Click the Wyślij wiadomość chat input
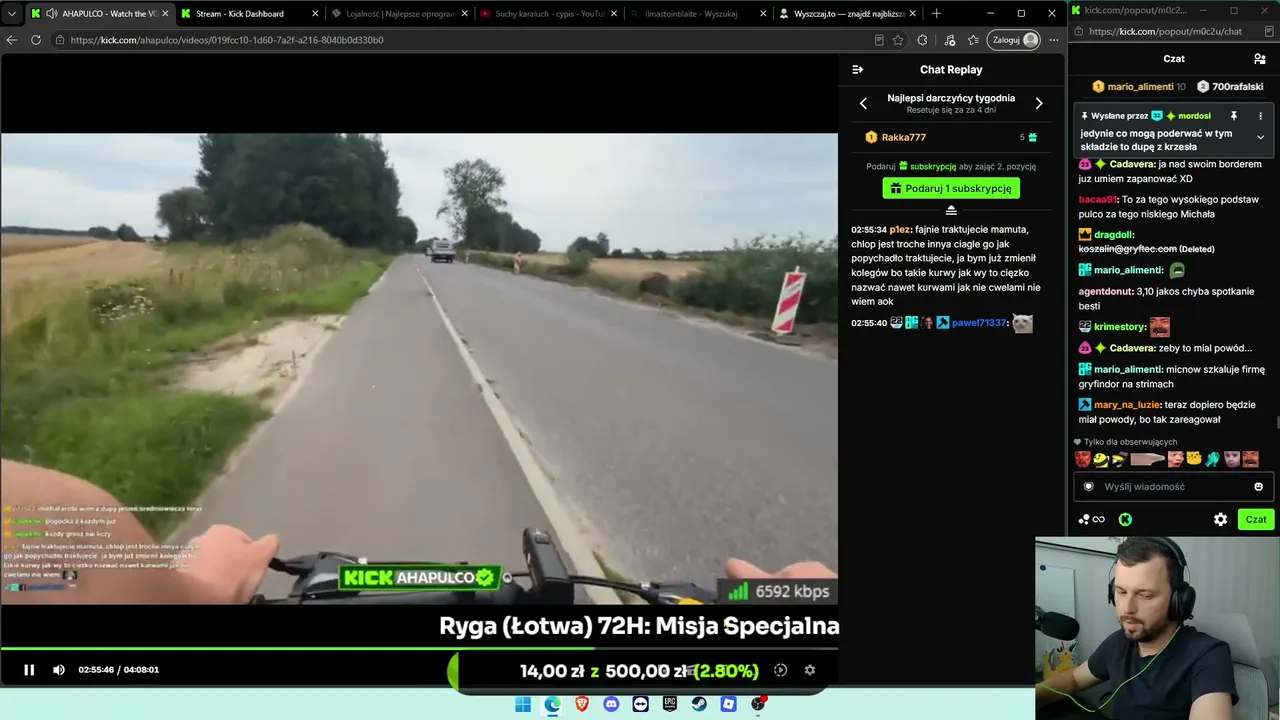 tap(1174, 487)
